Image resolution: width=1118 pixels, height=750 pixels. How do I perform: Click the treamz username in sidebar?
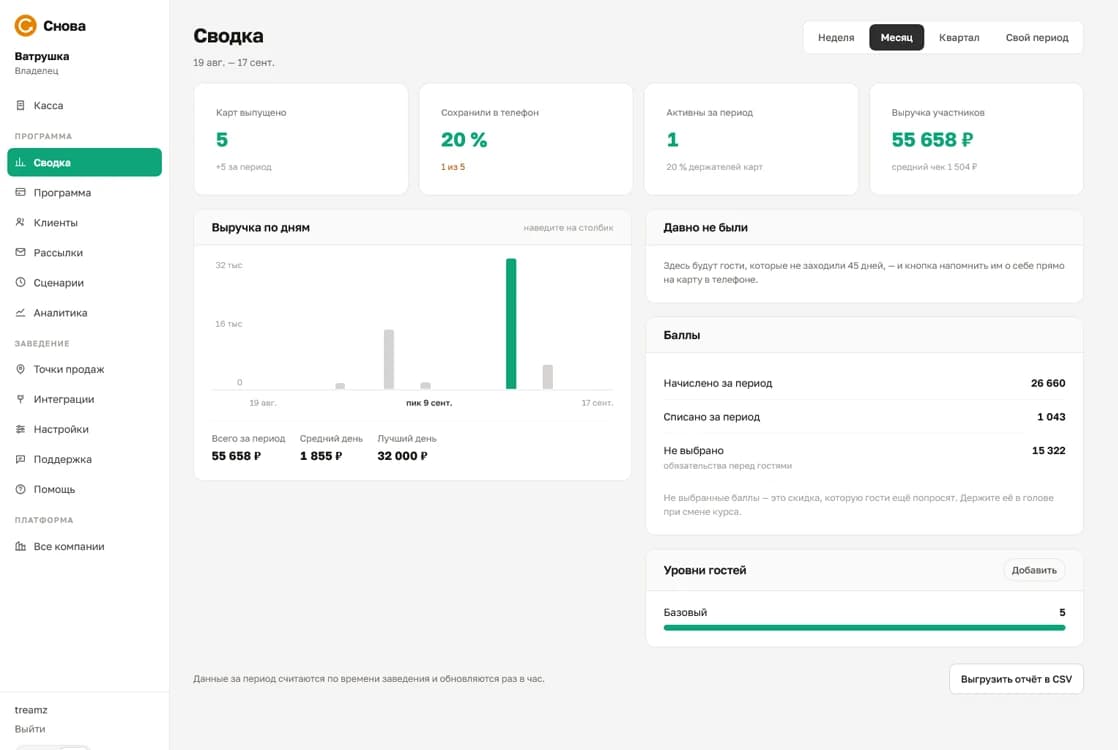(31, 710)
